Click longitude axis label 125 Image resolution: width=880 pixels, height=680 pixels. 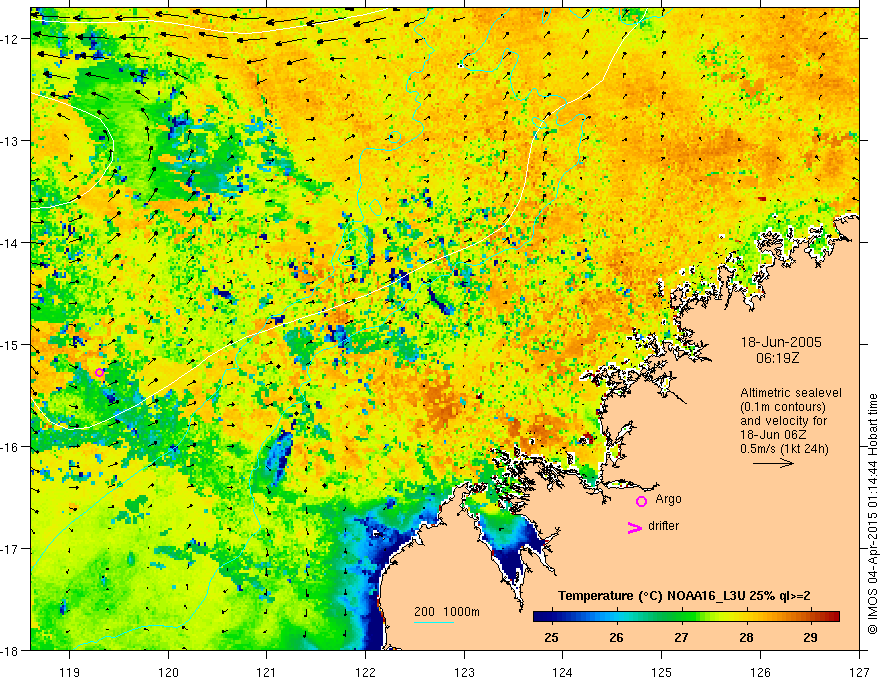pos(662,672)
